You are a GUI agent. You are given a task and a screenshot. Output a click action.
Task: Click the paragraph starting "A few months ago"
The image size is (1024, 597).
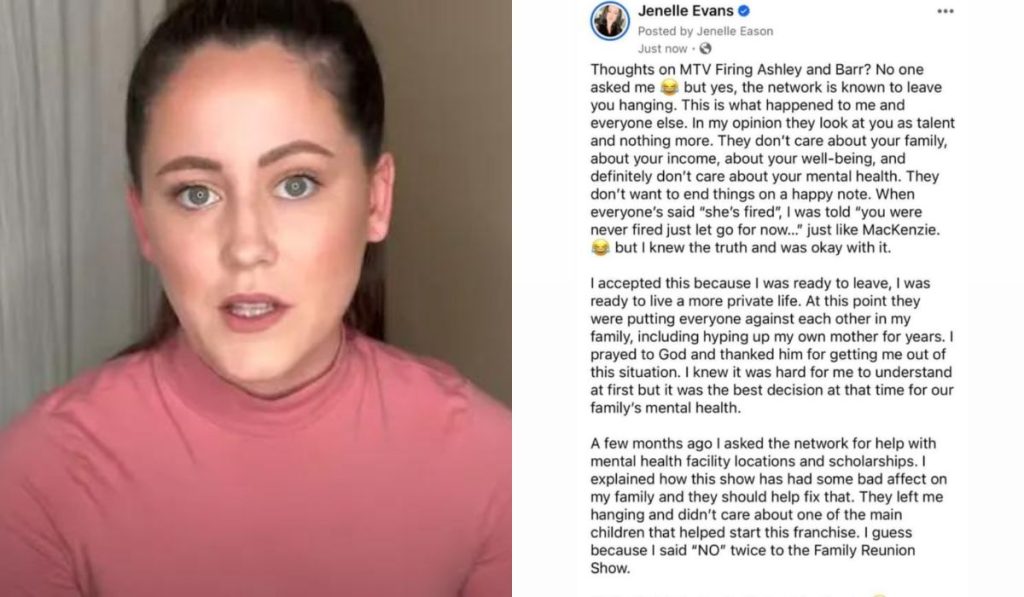coord(769,506)
